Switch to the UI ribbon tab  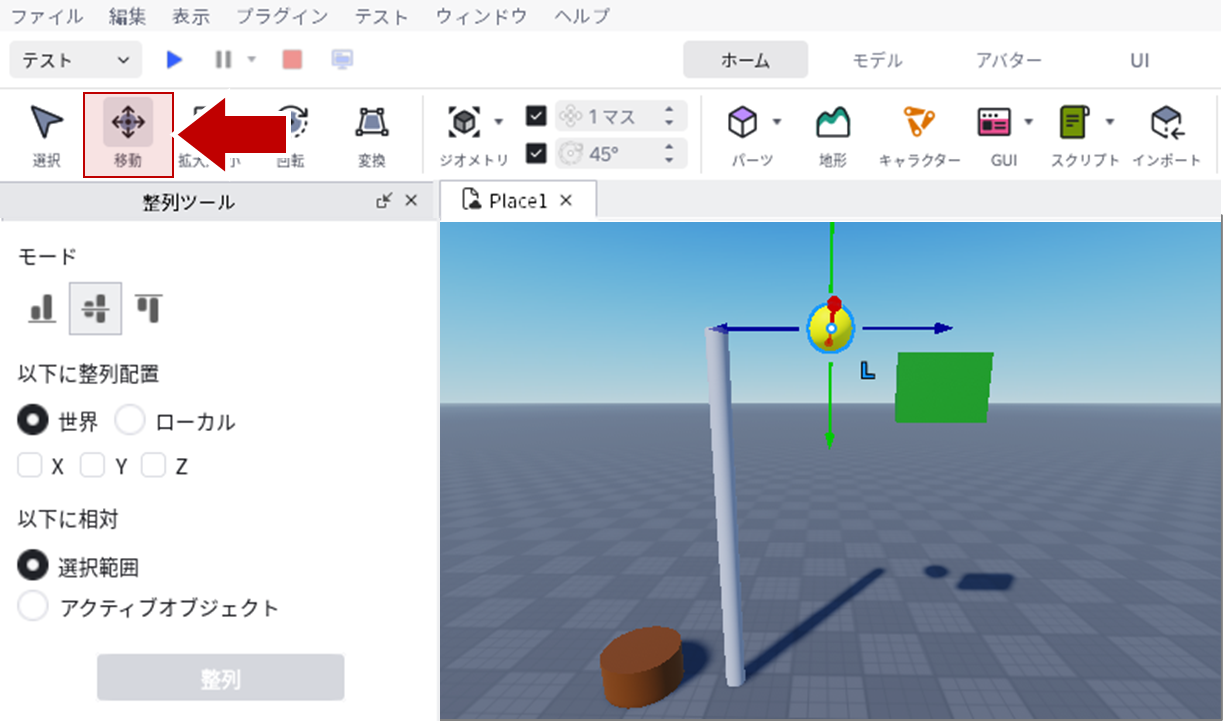coord(1140,60)
